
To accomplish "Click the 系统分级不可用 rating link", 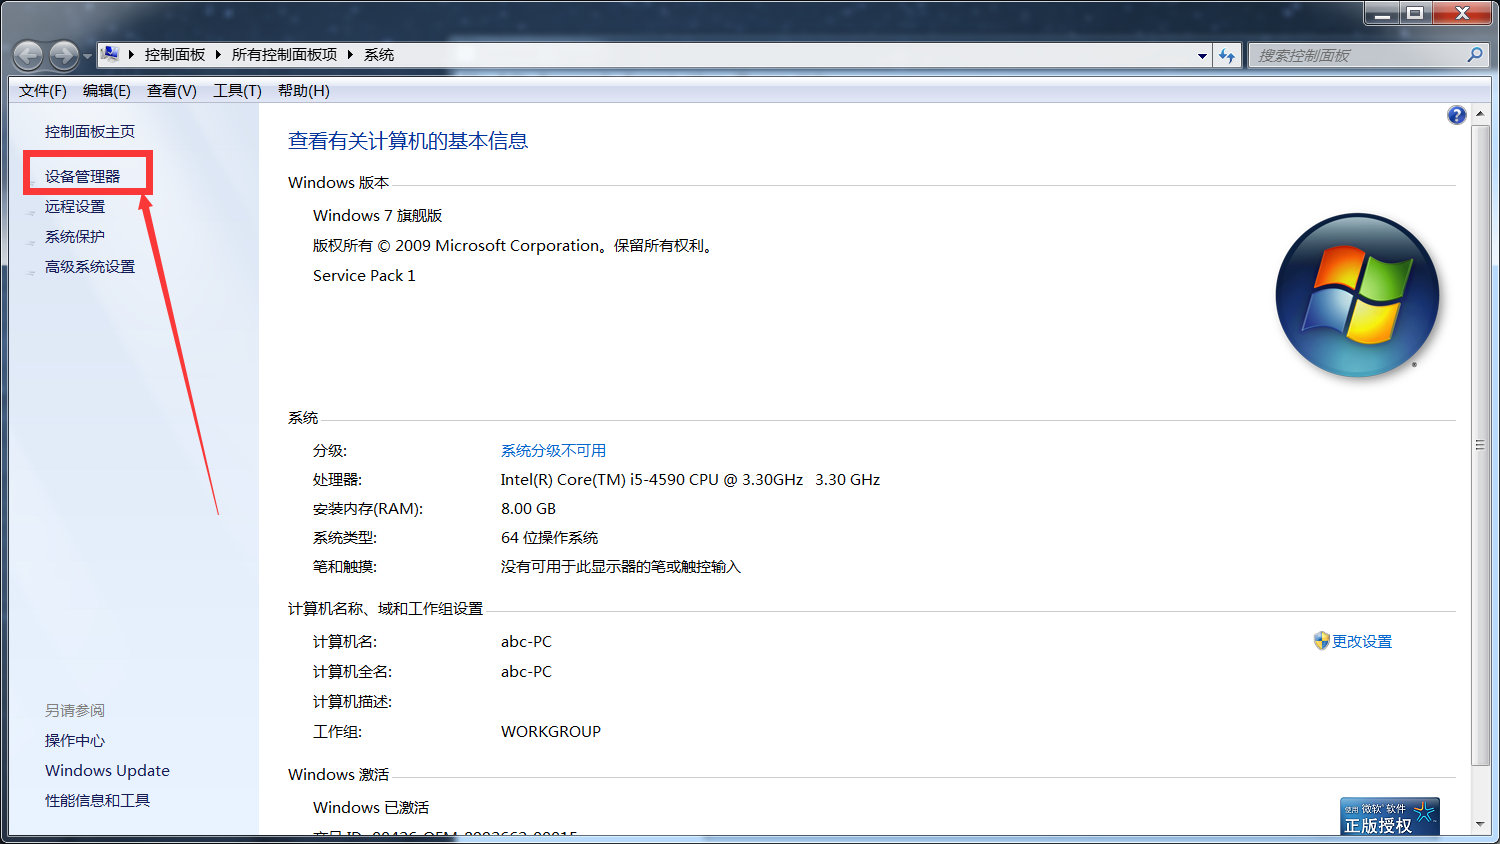I will click(553, 451).
